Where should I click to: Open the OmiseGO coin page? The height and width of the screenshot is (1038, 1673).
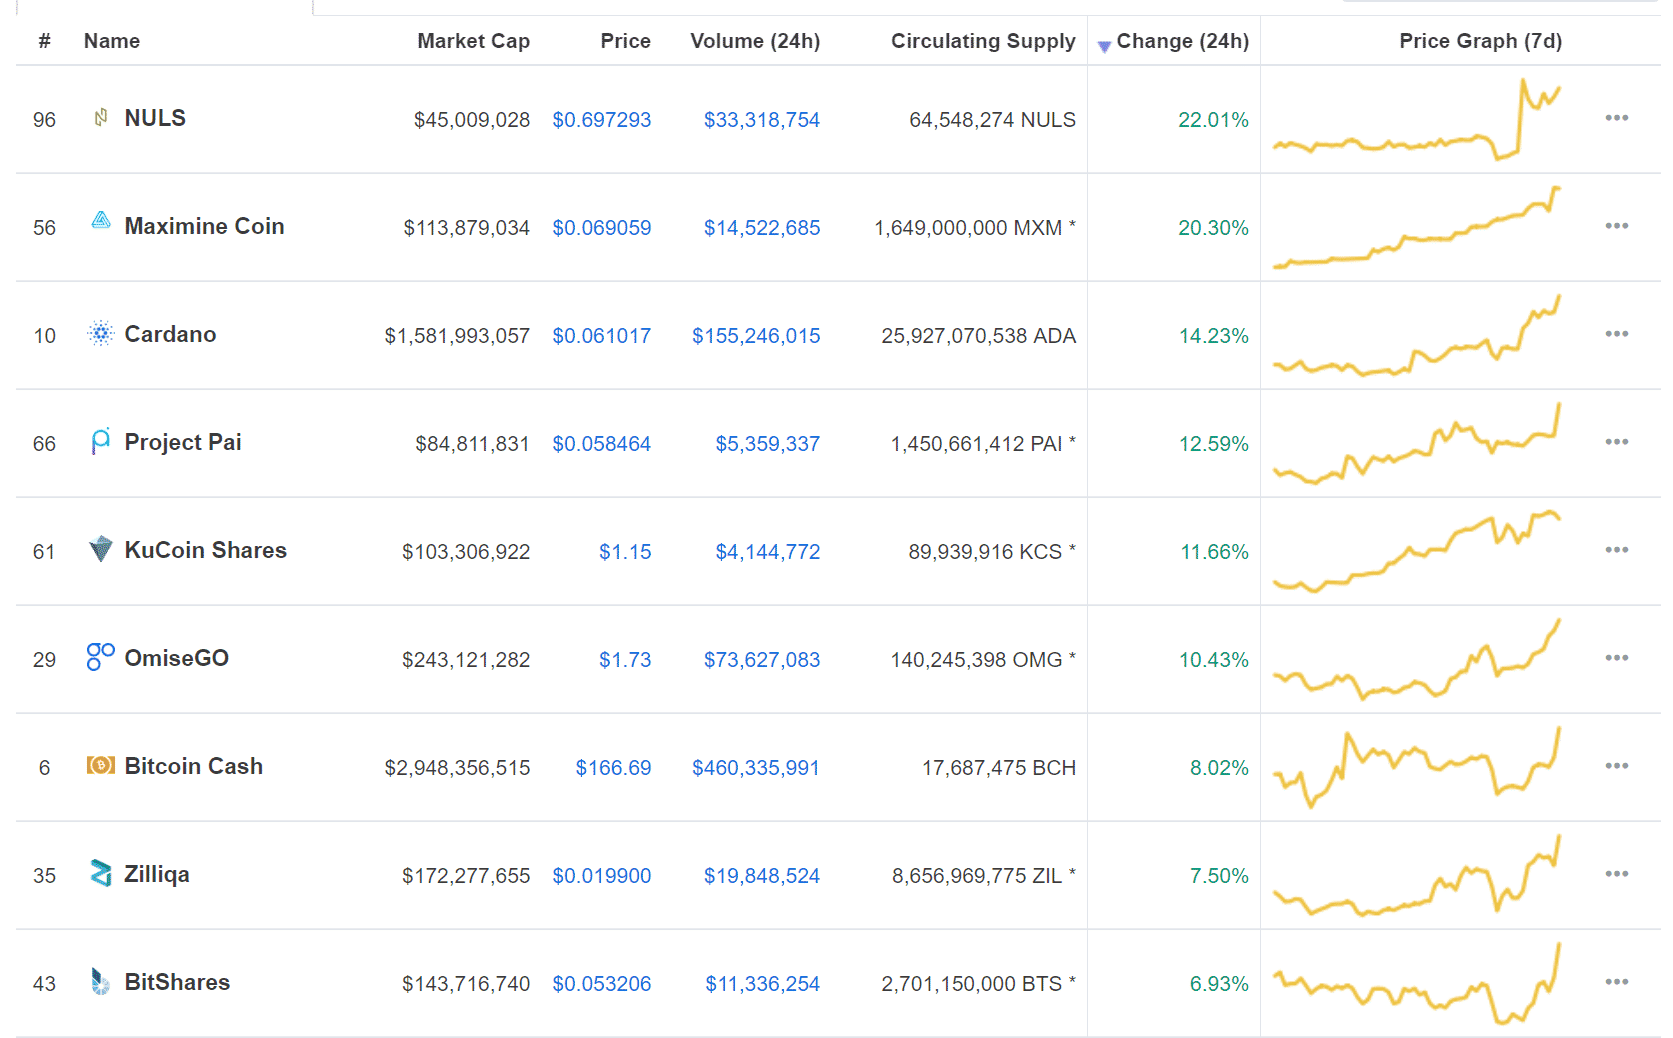pyautogui.click(x=176, y=658)
